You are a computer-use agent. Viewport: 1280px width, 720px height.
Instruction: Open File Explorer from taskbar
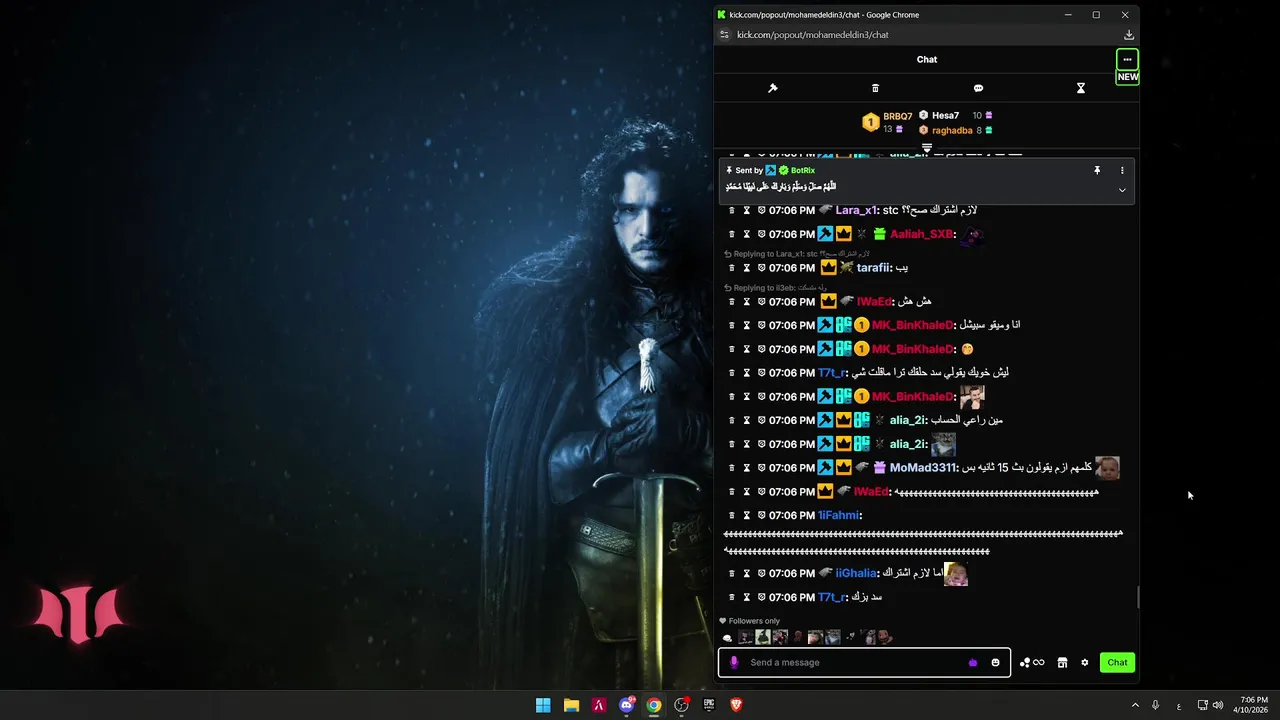point(571,705)
